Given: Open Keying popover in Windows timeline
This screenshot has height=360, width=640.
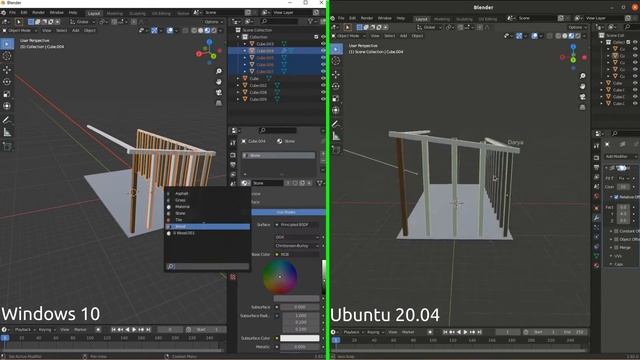Looking at the screenshot, I should pyautogui.click(x=46, y=329).
